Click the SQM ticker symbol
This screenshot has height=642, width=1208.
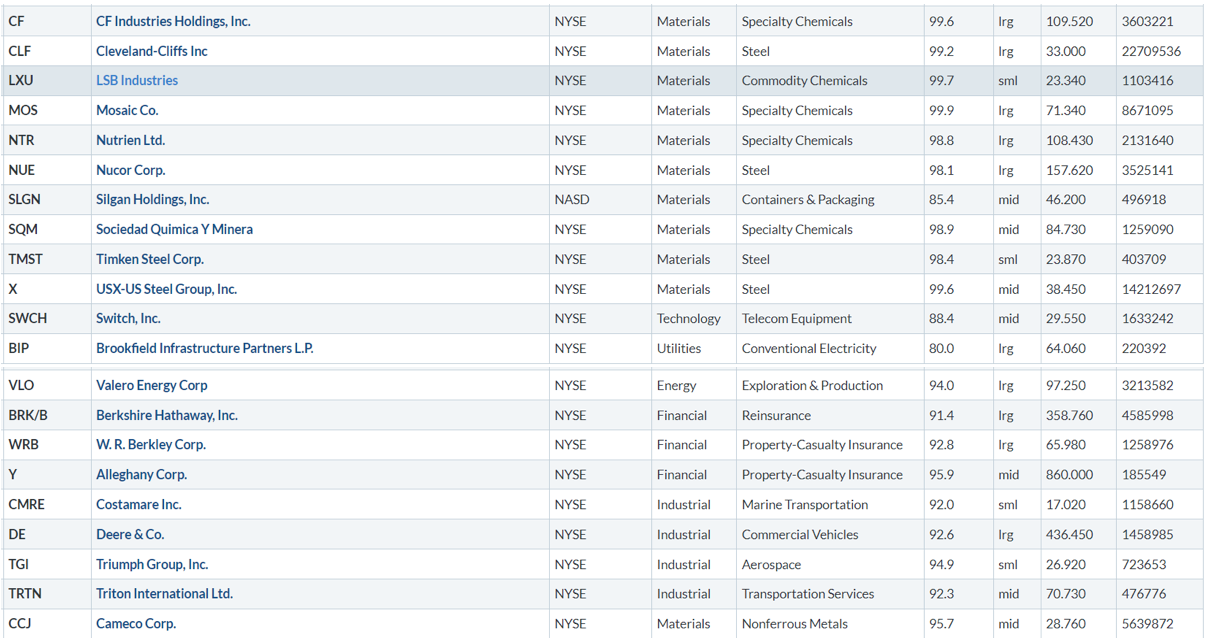(x=23, y=230)
